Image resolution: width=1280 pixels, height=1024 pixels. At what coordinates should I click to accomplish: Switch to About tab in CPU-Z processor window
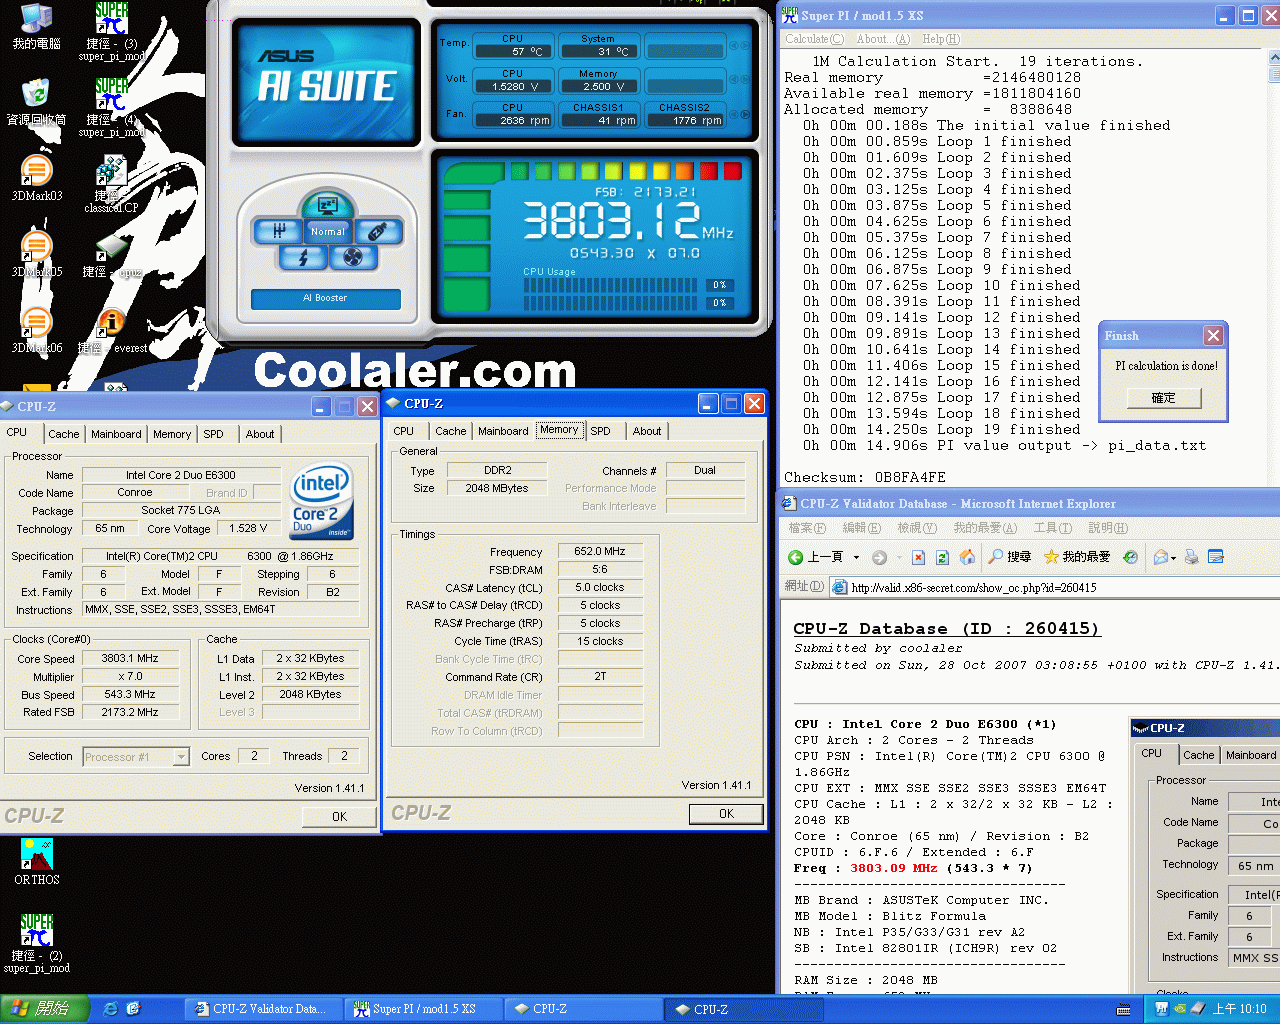pyautogui.click(x=260, y=434)
